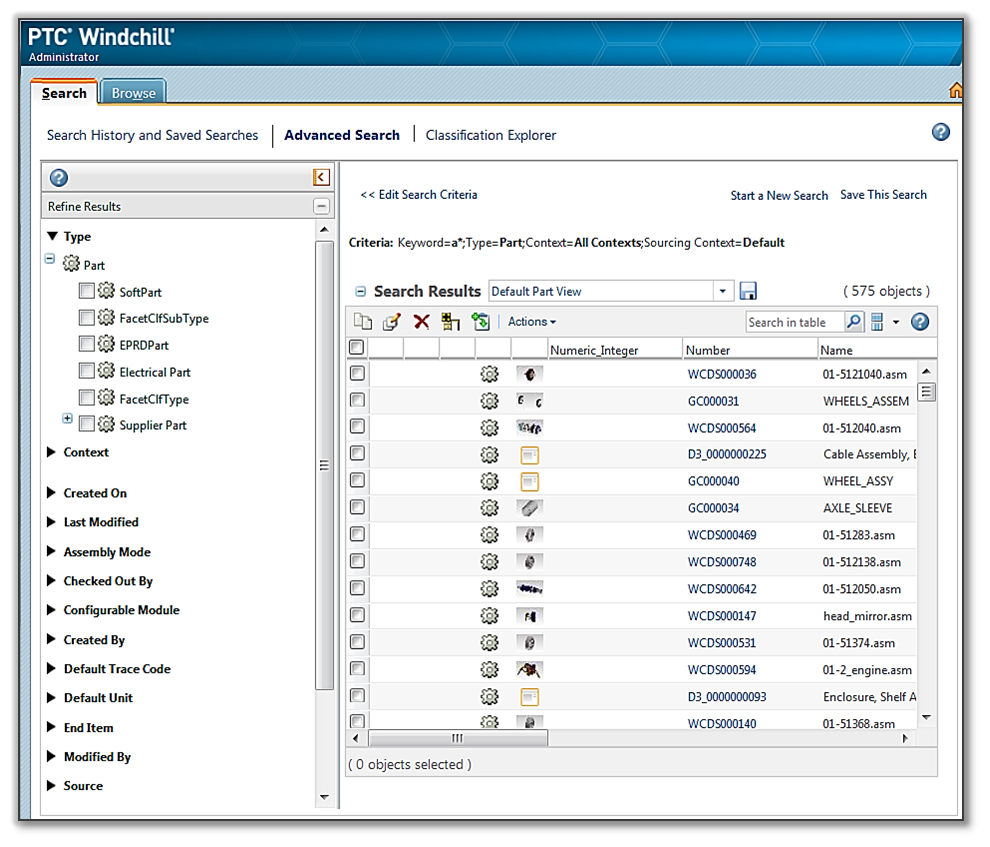Open the GC000040 part number link
The image size is (990, 847).
tap(713, 482)
